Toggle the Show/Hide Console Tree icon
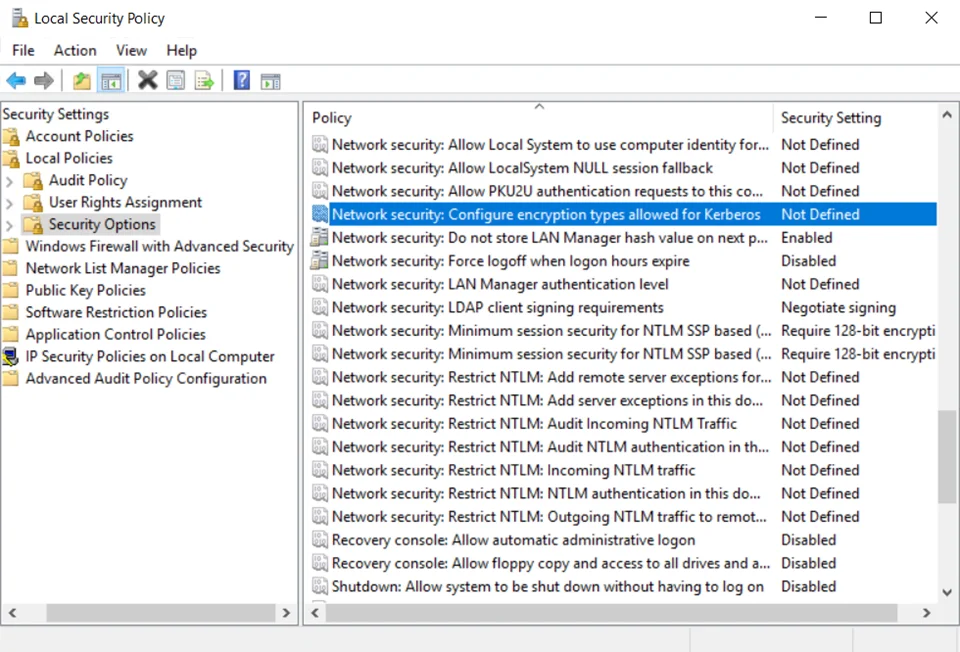Screen dimensions: 960x652 (x=111, y=81)
